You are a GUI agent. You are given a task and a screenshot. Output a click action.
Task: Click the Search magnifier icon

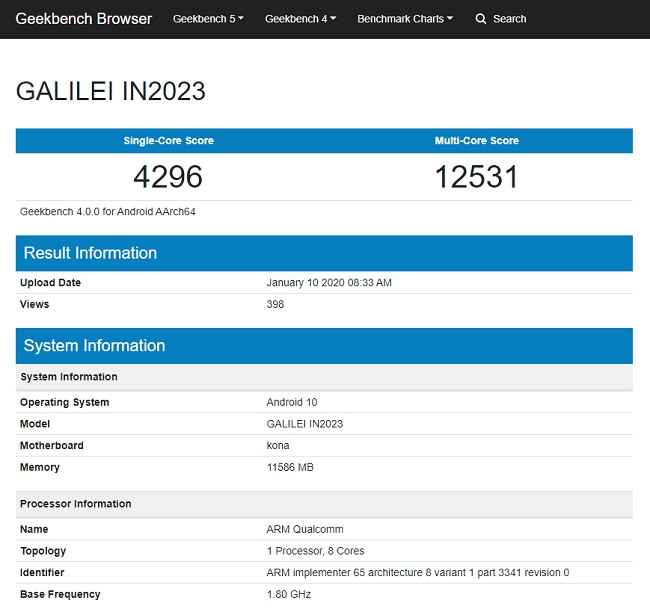coord(481,19)
